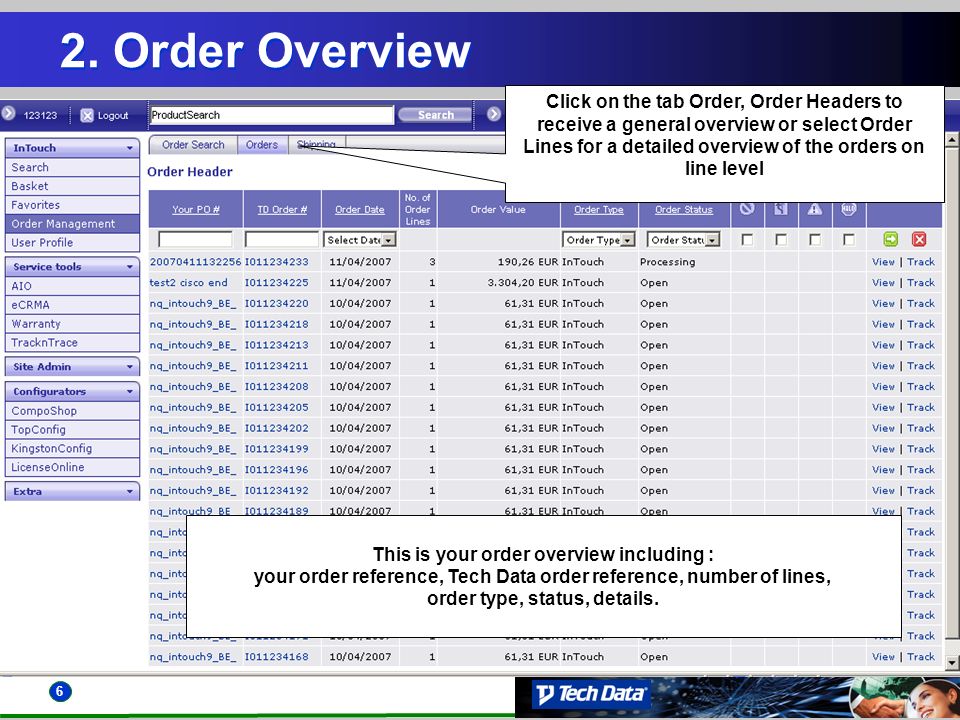The image size is (960, 720).
Task: Open CompoShop configurator
Action: pyautogui.click(x=72, y=411)
